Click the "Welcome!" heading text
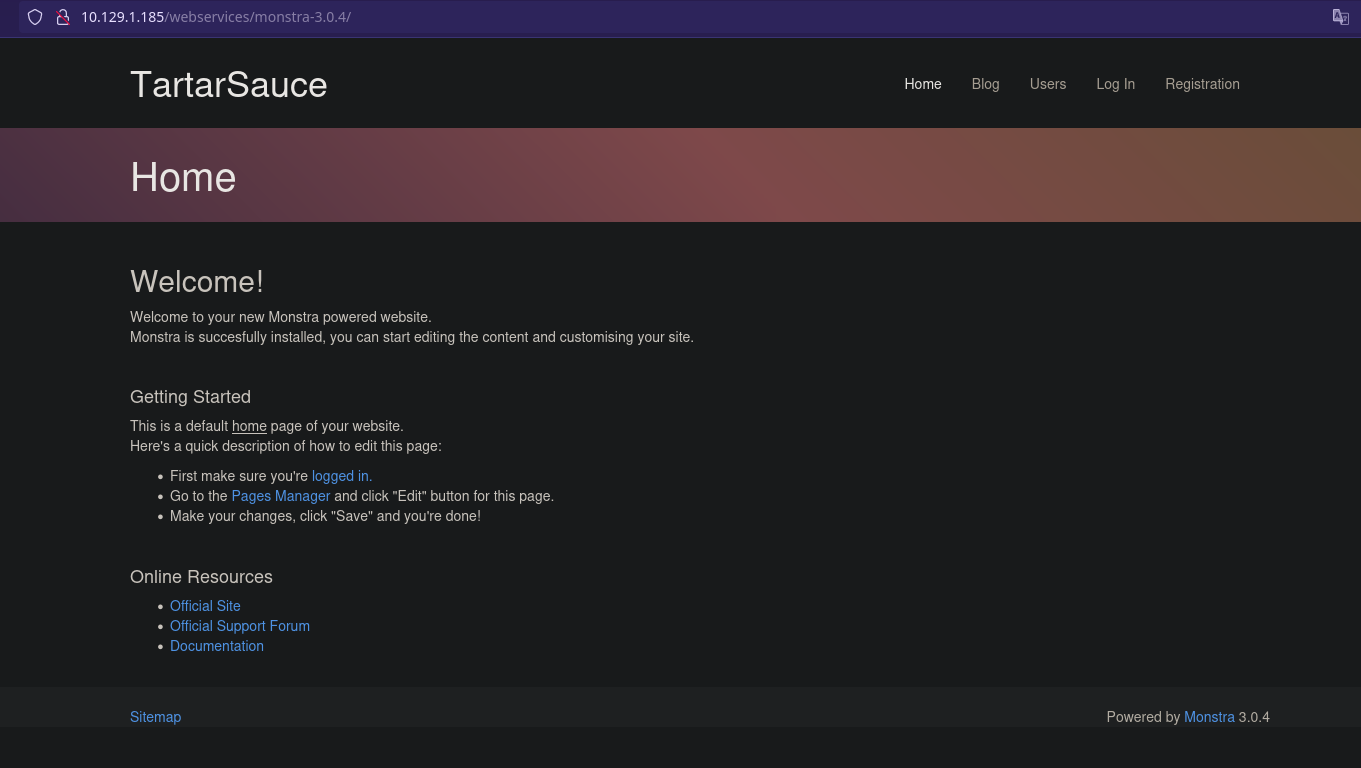Screen dimensions: 1361x768 (196, 282)
